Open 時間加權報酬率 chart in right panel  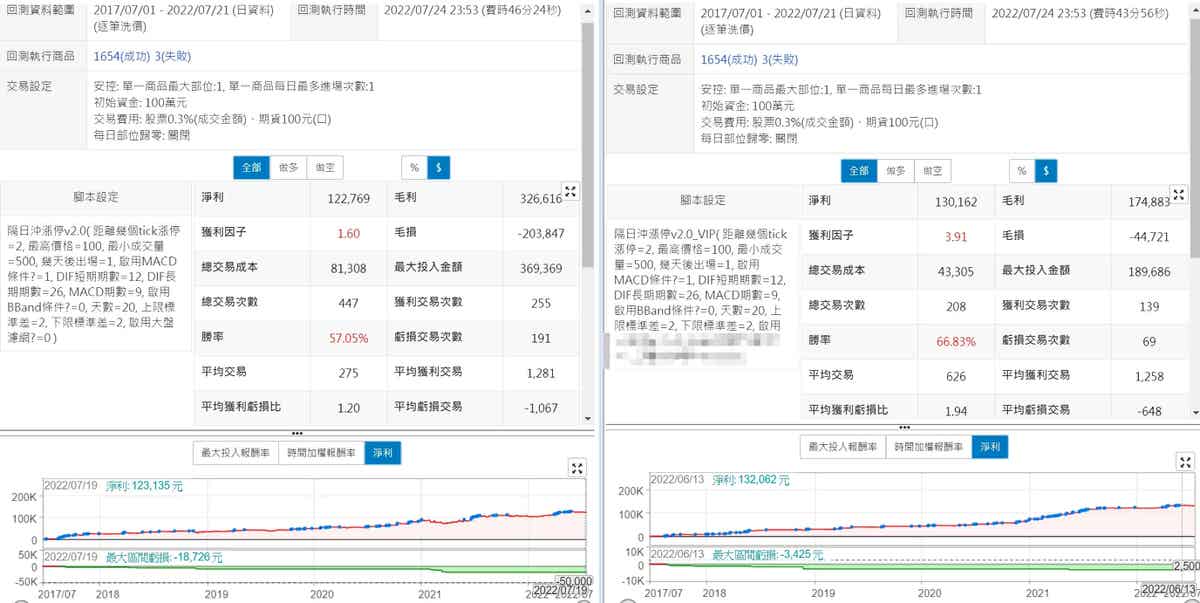pos(928,448)
